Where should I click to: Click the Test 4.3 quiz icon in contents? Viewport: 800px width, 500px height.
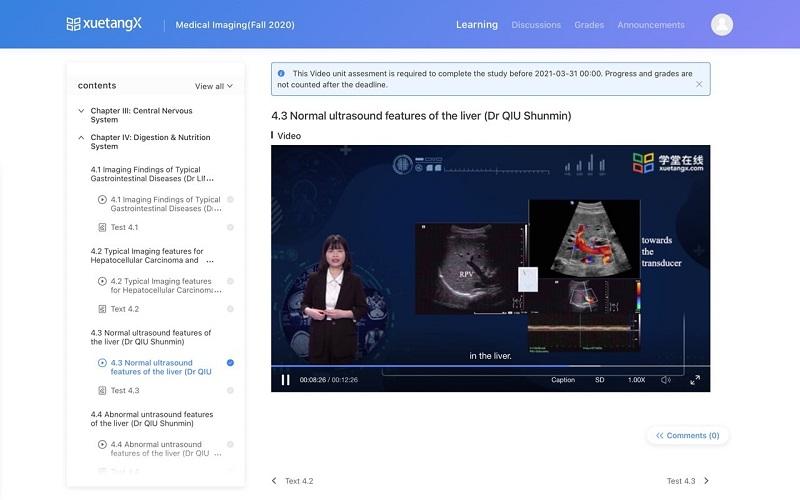pos(102,391)
